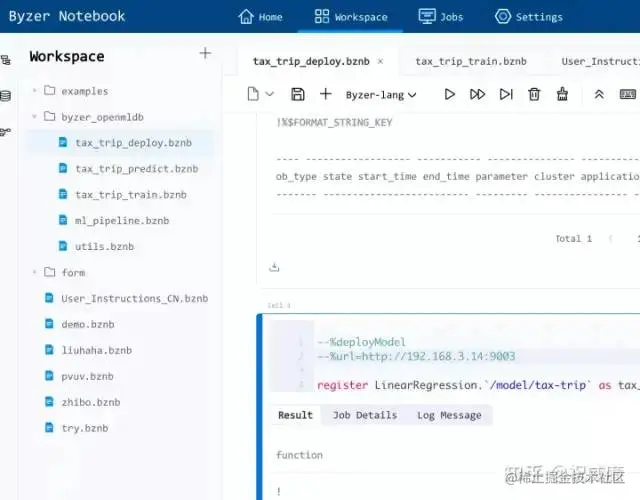Switch to the Workspace menu
The height and width of the screenshot is (500, 640).
[x=351, y=17]
